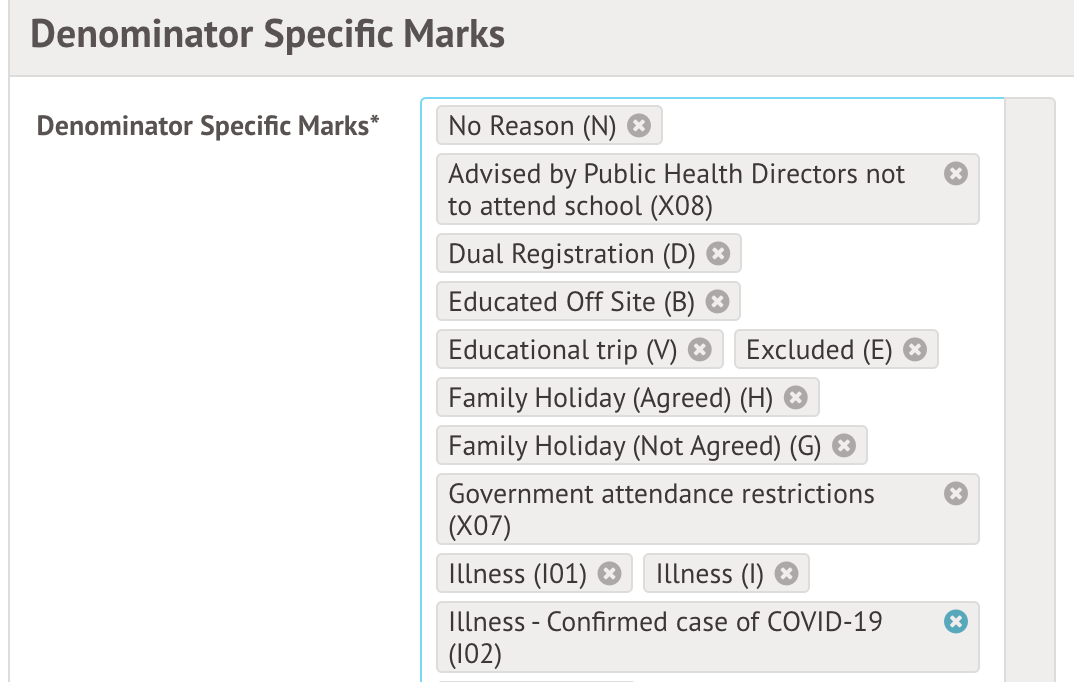Remove Government attendance restrictions (X07) tag

pos(956,494)
